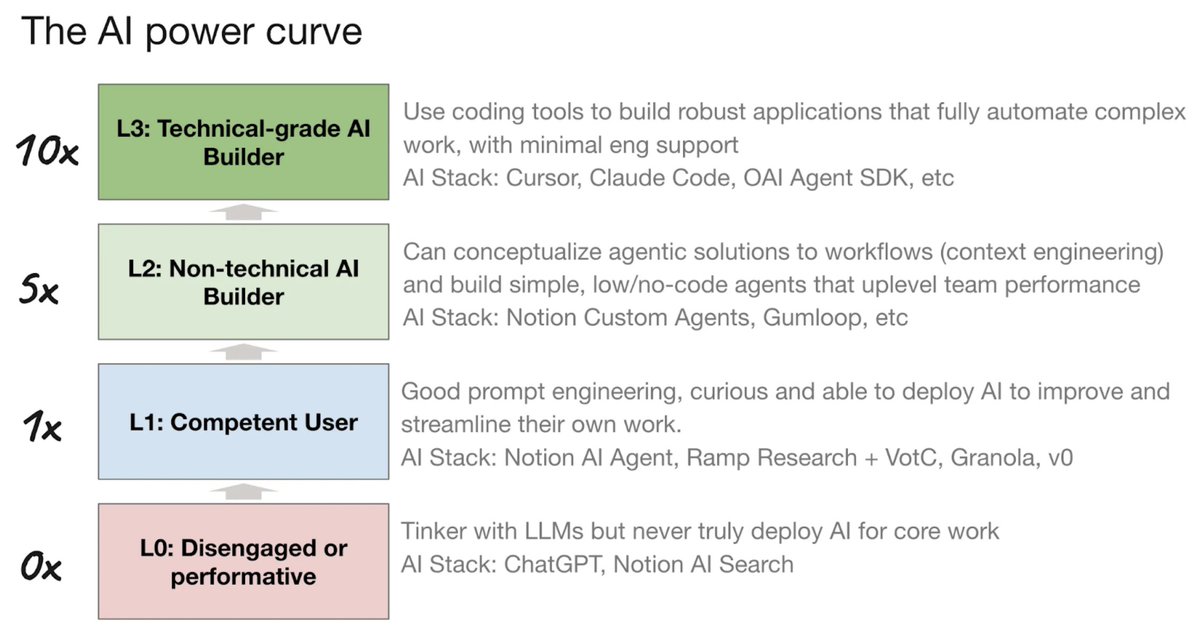Click the title "The AI power curve"
This screenshot has width=1200, height=629.
pyautogui.click(x=191, y=32)
